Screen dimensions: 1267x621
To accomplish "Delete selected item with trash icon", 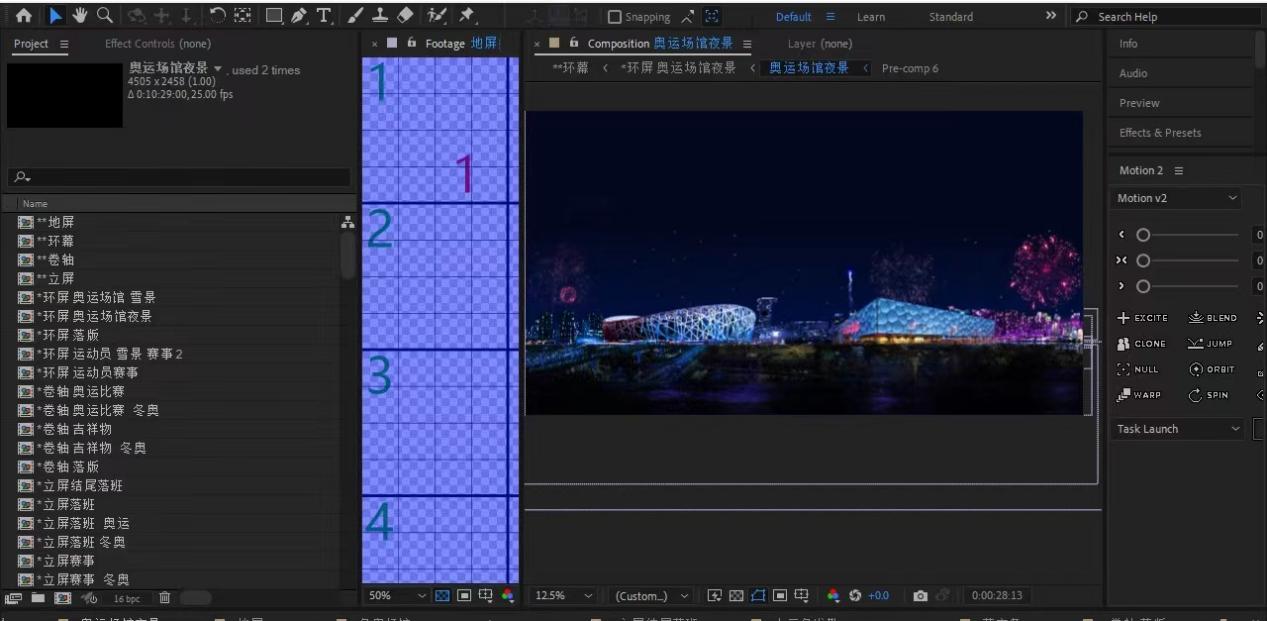I will coord(165,597).
